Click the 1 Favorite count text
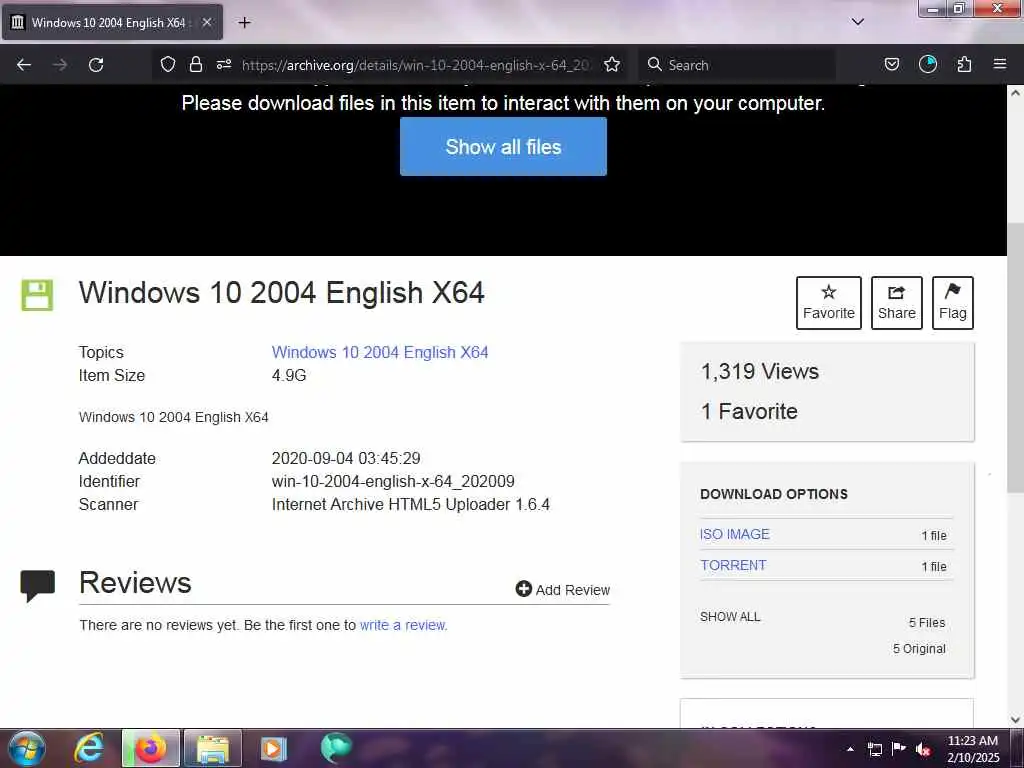Screen dimensions: 1024x768 749,411
